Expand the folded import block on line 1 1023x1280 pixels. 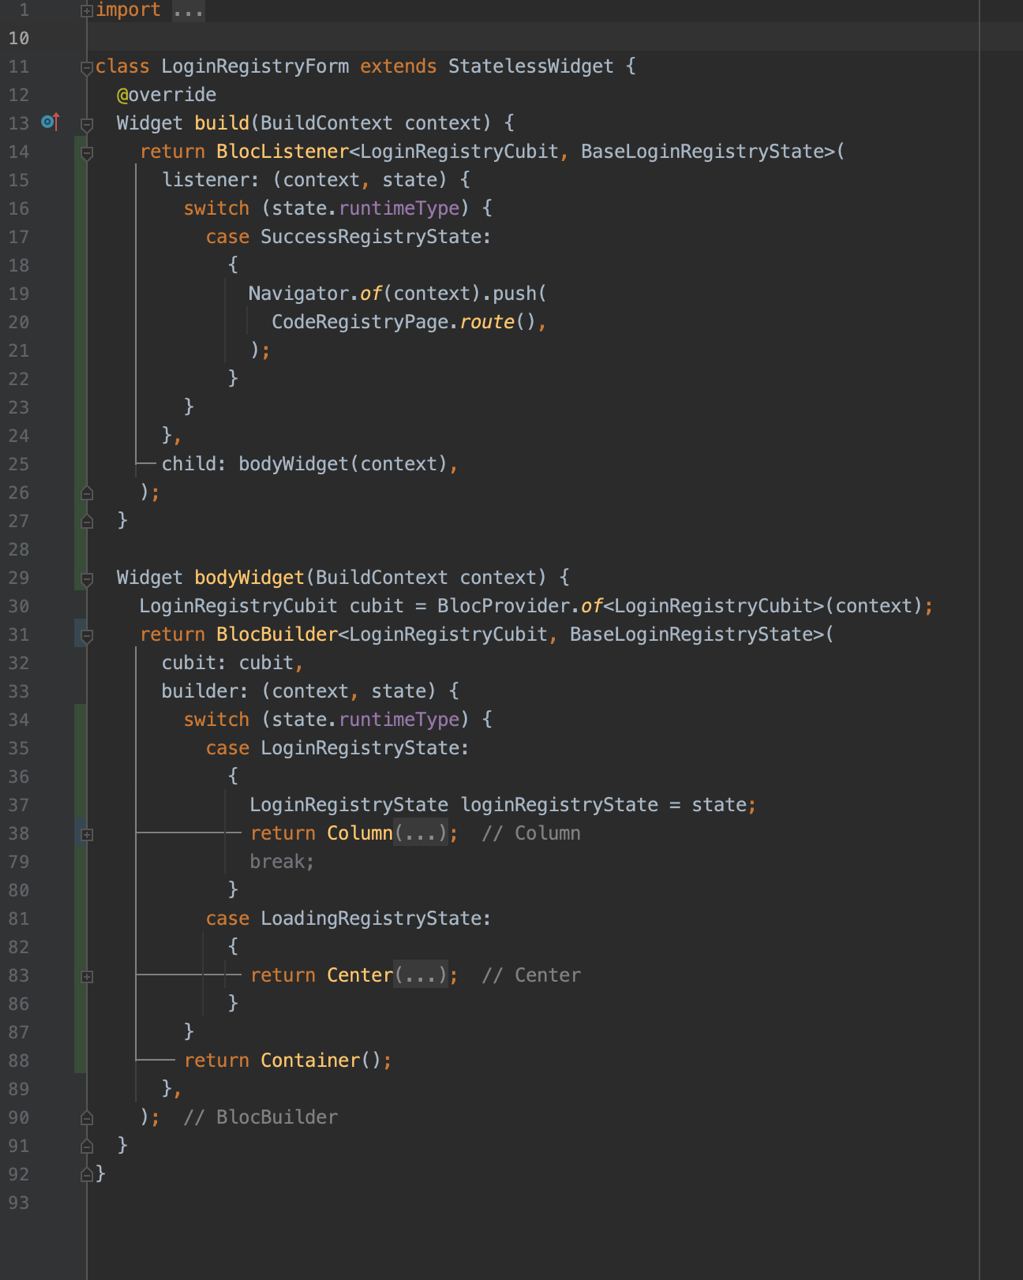(x=87, y=10)
